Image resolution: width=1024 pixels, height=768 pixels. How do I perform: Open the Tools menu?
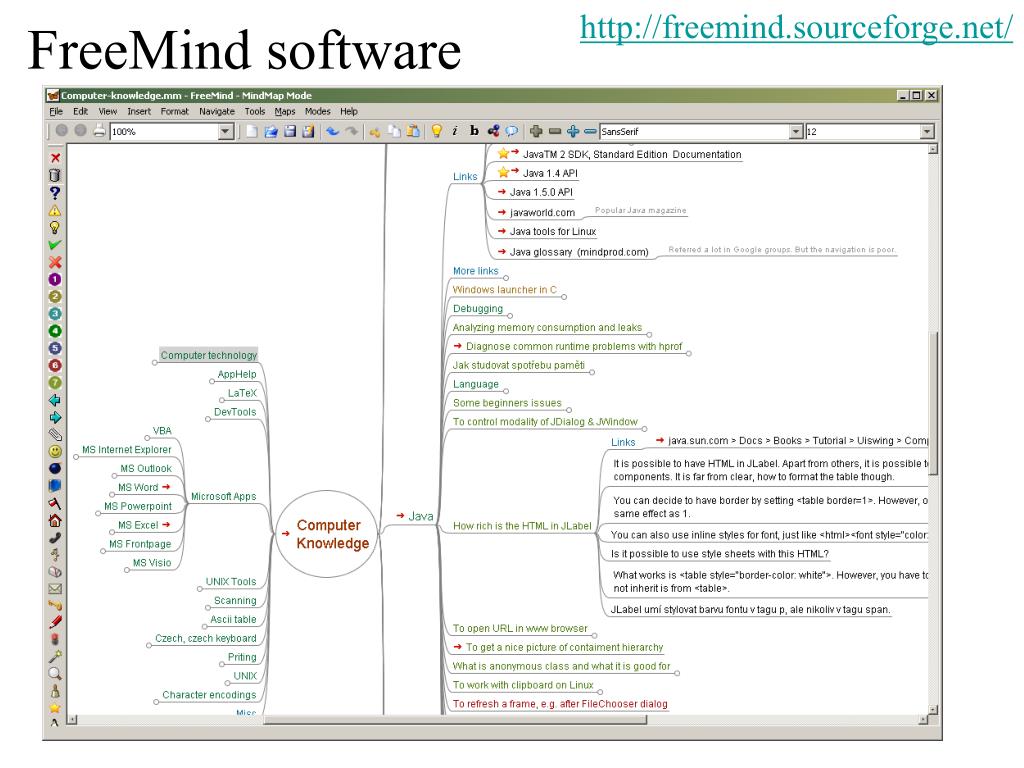point(255,112)
